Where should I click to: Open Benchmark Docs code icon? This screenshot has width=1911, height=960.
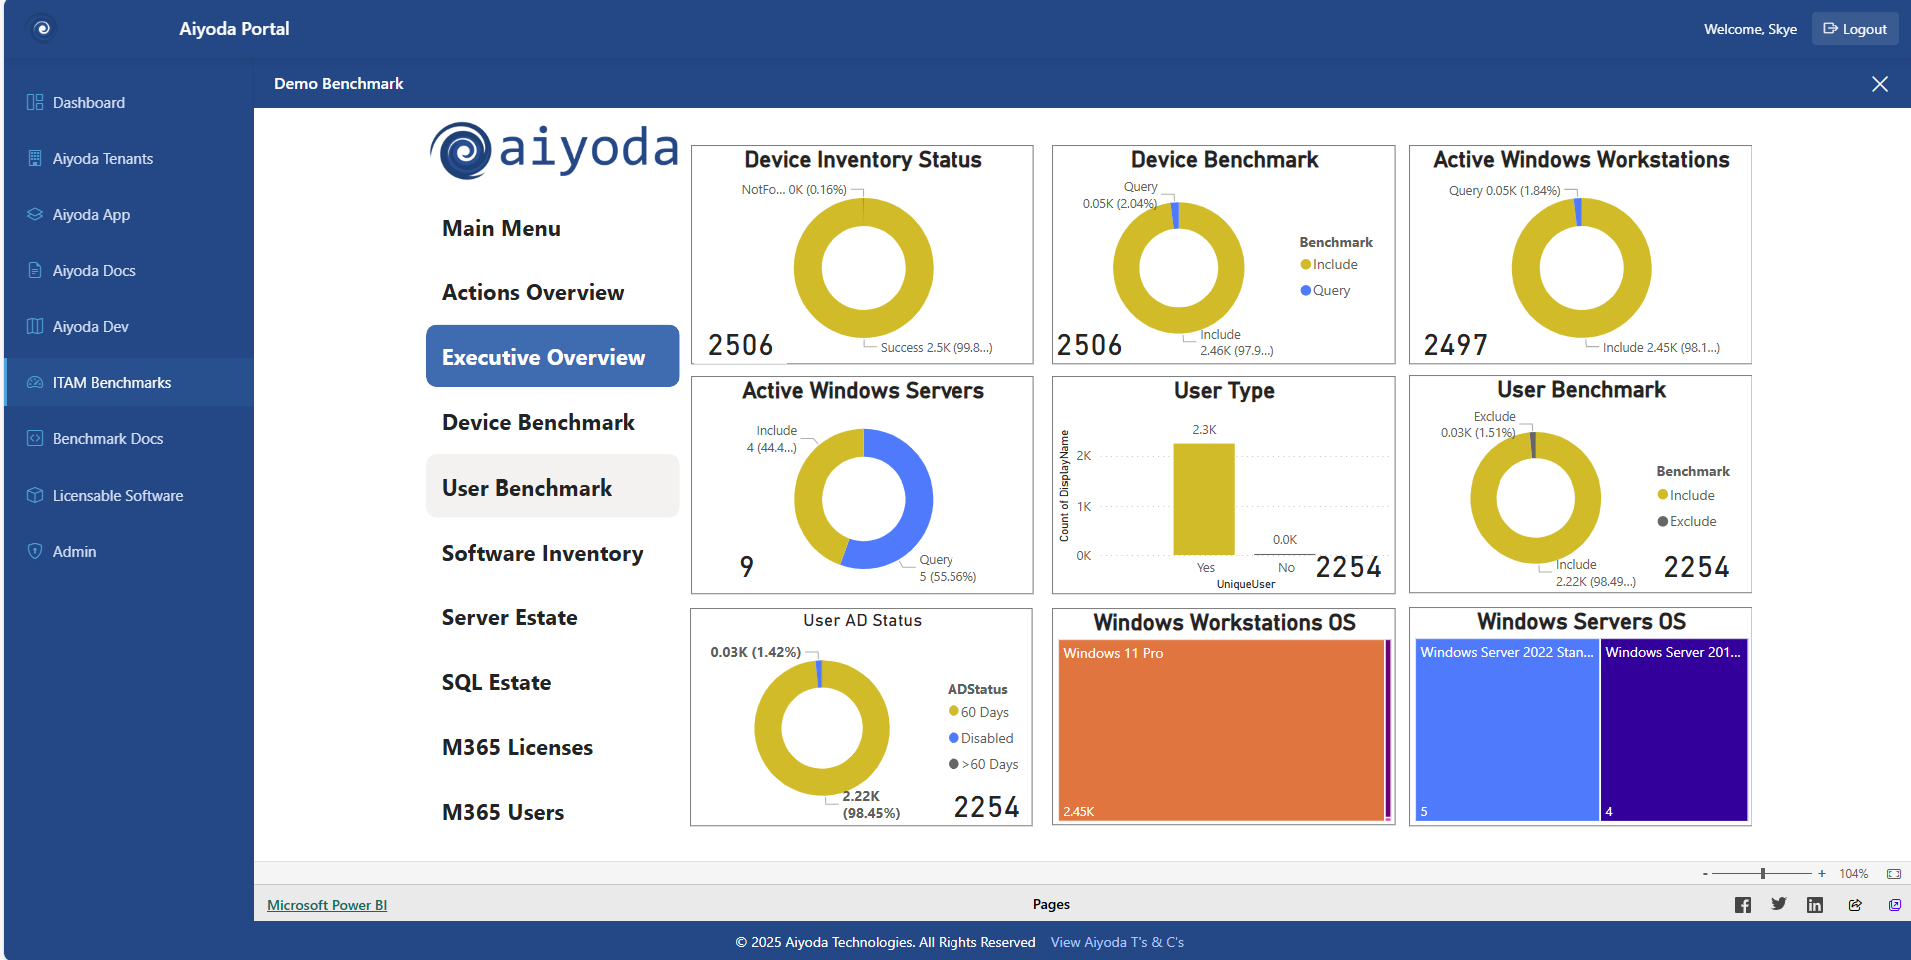tap(33, 438)
